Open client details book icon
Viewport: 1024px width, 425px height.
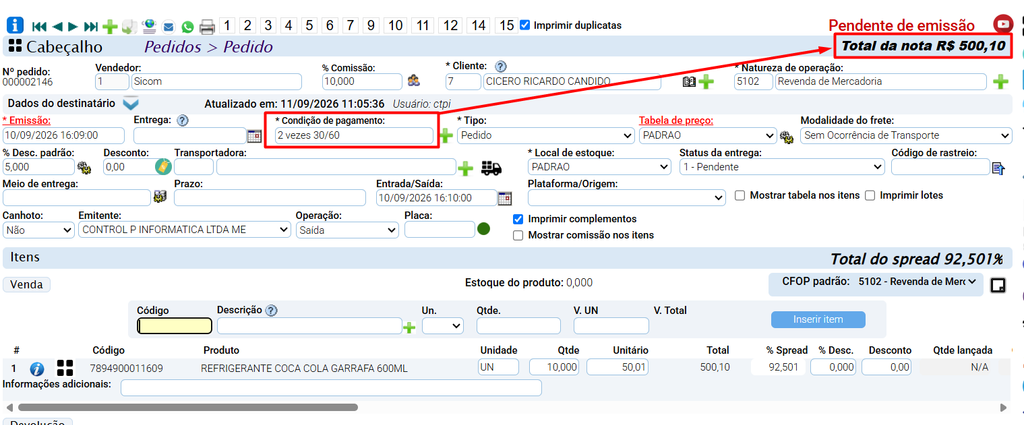point(688,82)
